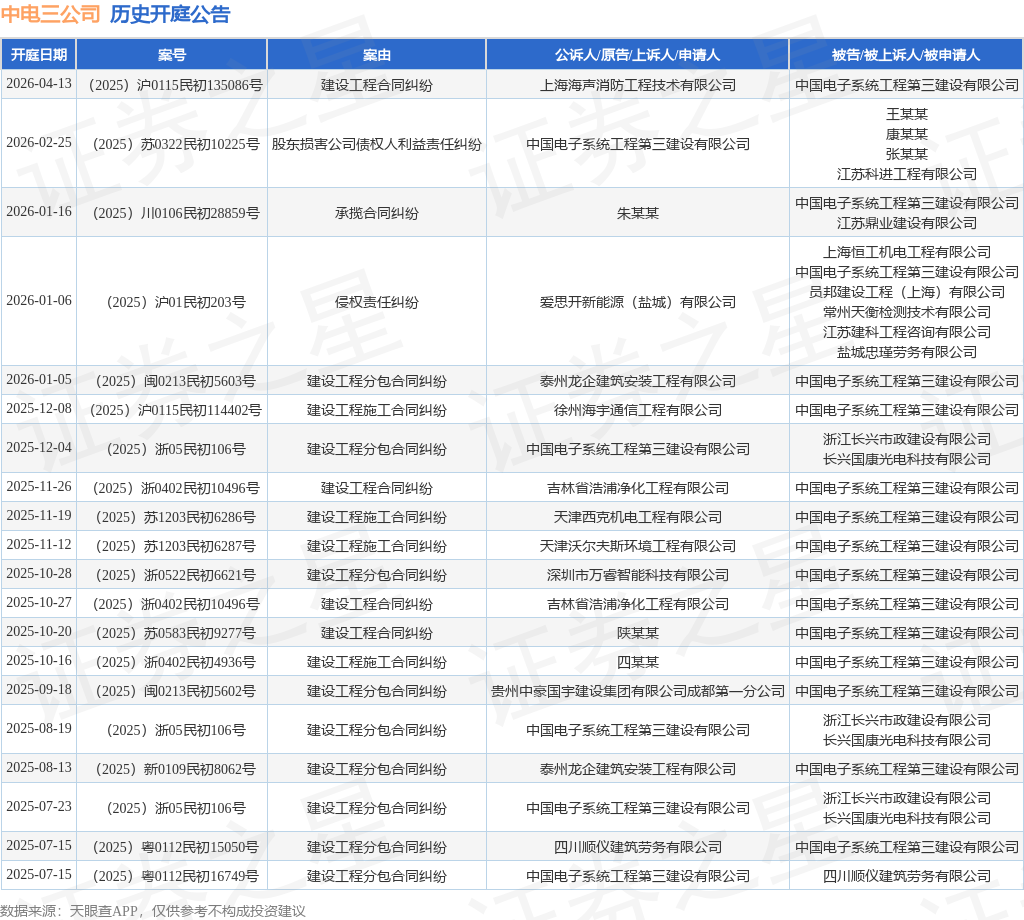1024x920 pixels.
Task: Click cause 承揽合同纠纷
Action: click(377, 214)
